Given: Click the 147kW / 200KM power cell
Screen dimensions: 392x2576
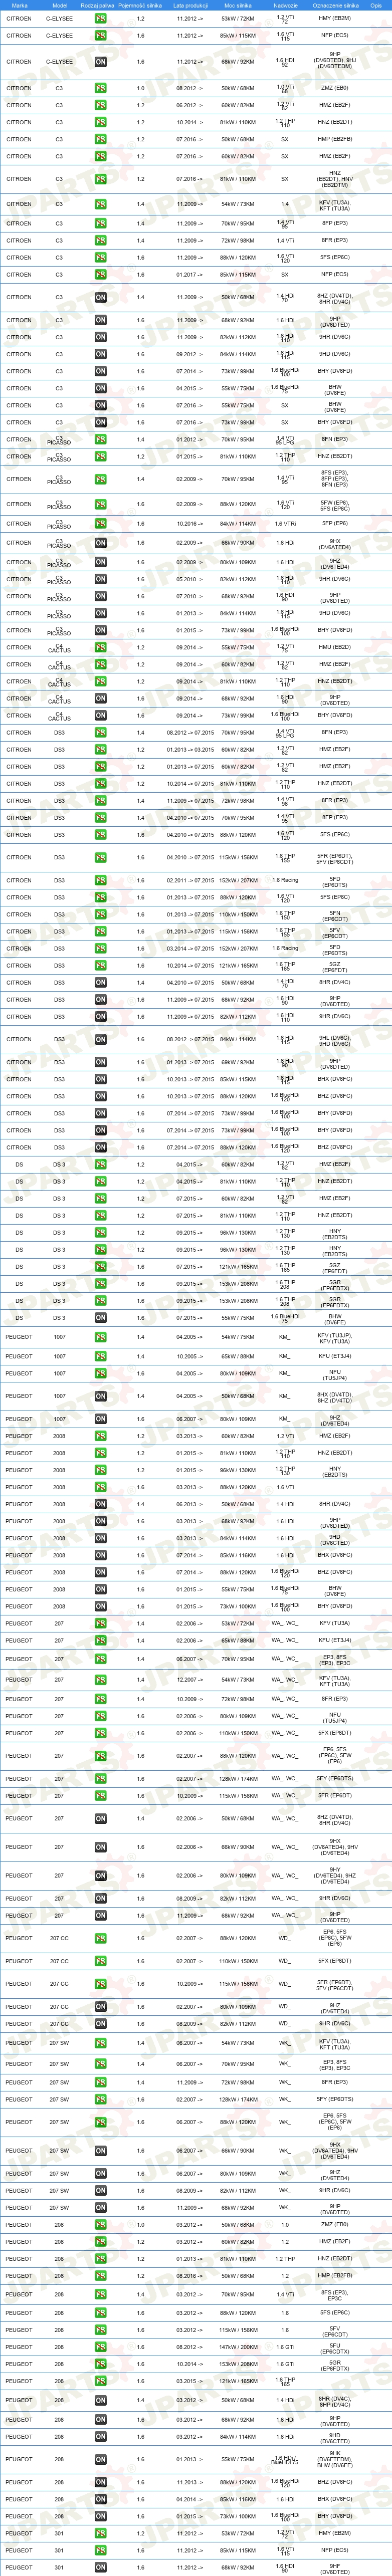Looking at the screenshot, I should point(238,2347).
